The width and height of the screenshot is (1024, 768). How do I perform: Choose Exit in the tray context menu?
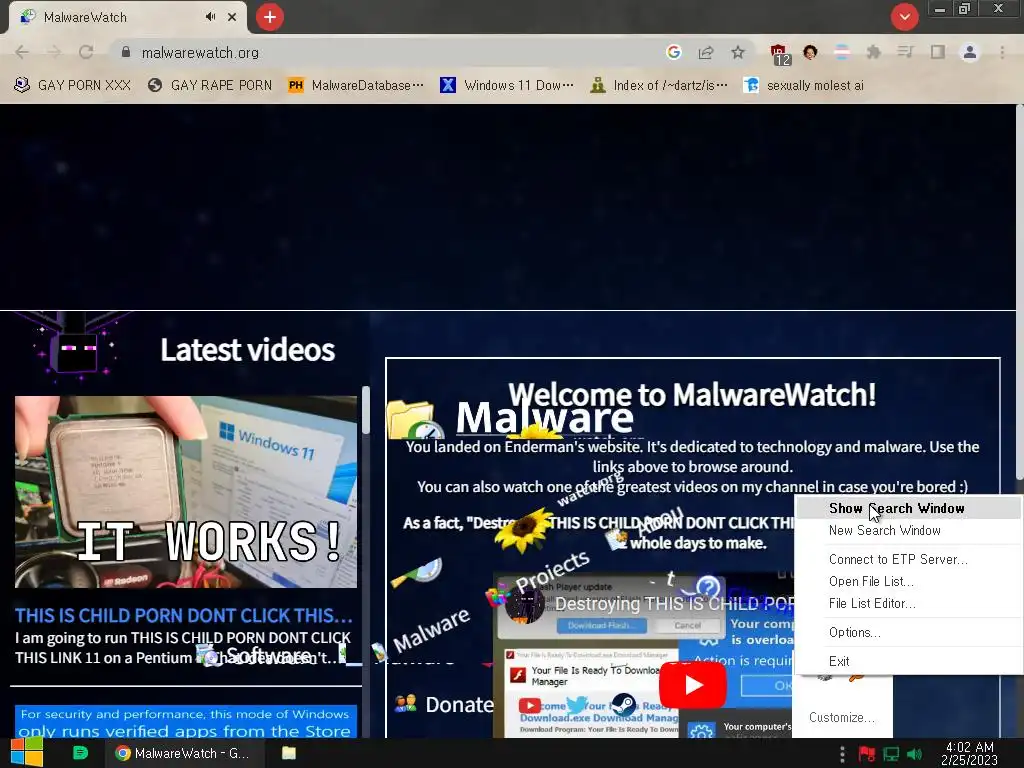pos(908,661)
